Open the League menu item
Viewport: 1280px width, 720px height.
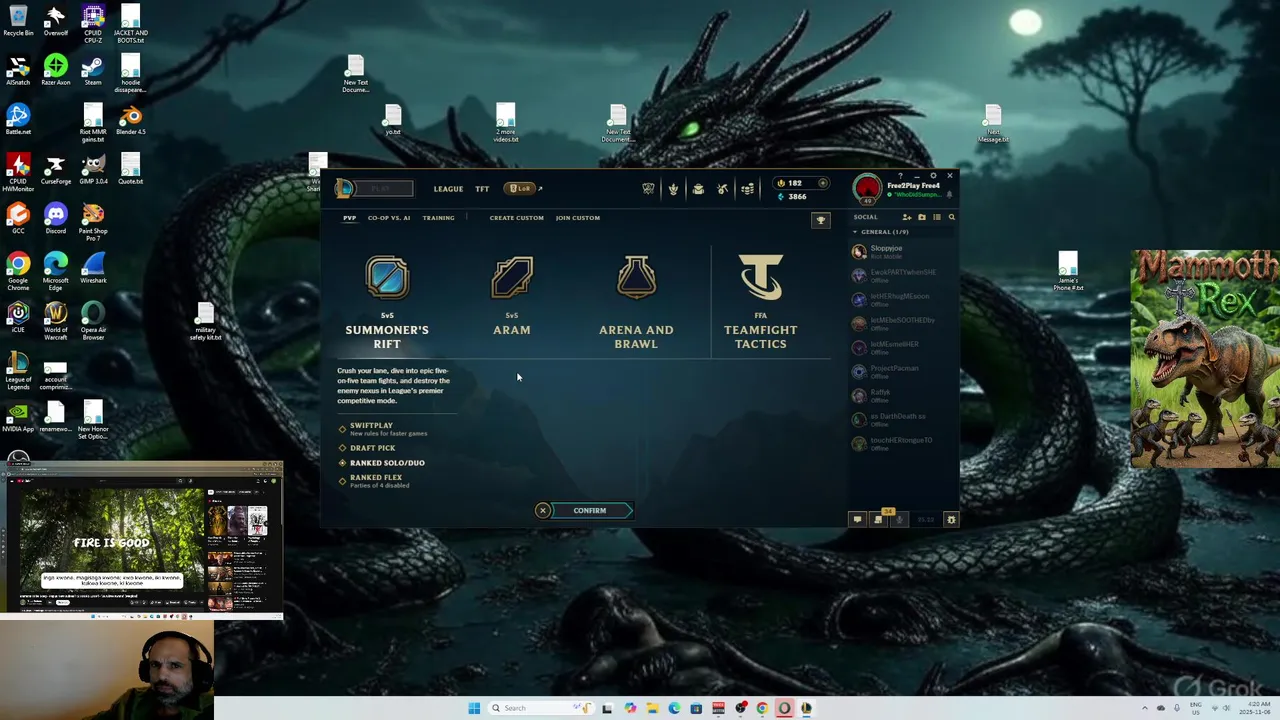(448, 189)
